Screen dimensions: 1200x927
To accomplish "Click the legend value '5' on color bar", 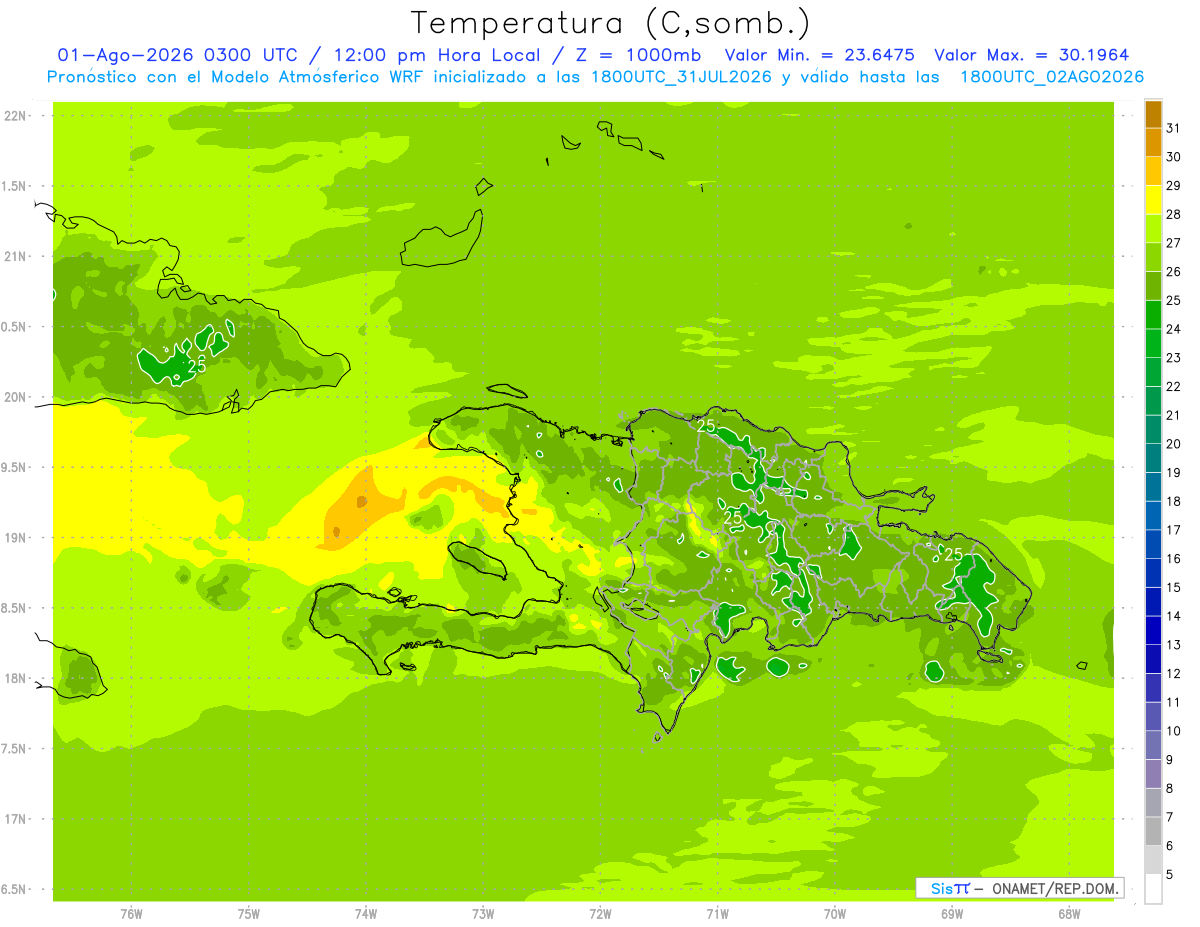I will point(1171,874).
